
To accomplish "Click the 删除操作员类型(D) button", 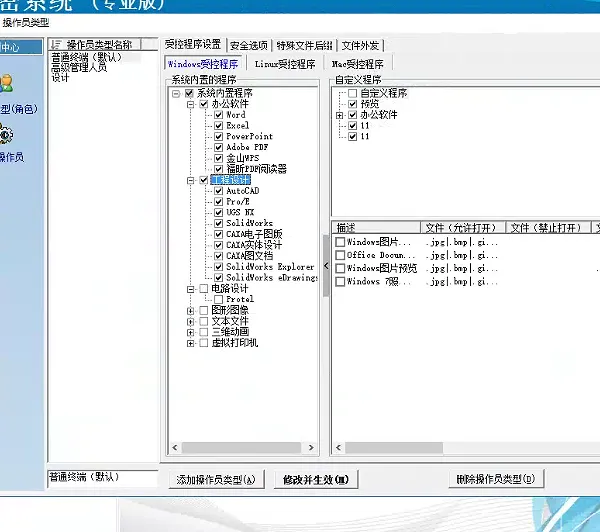I will 496,479.
